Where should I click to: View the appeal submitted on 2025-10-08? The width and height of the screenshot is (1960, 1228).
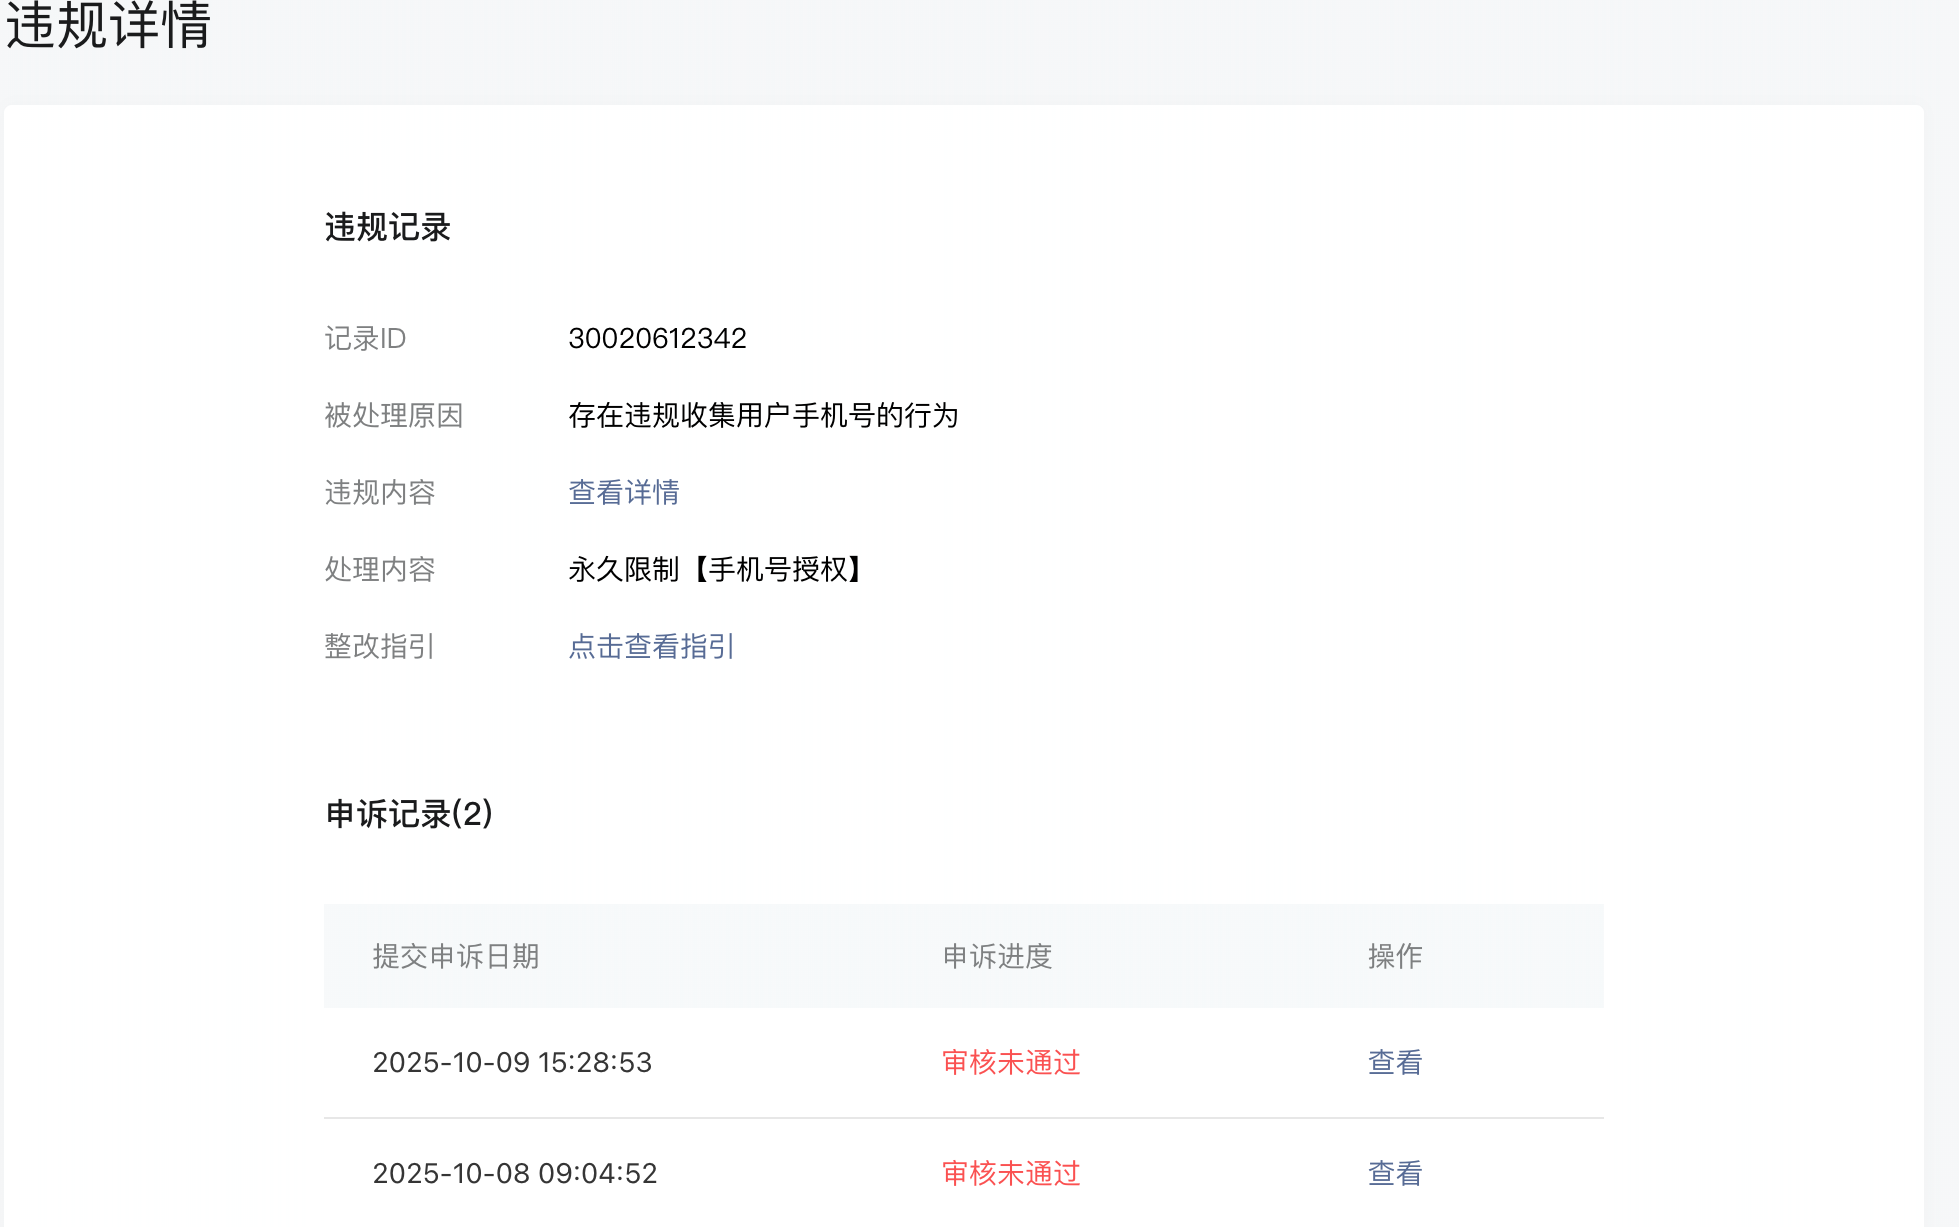(1394, 1173)
